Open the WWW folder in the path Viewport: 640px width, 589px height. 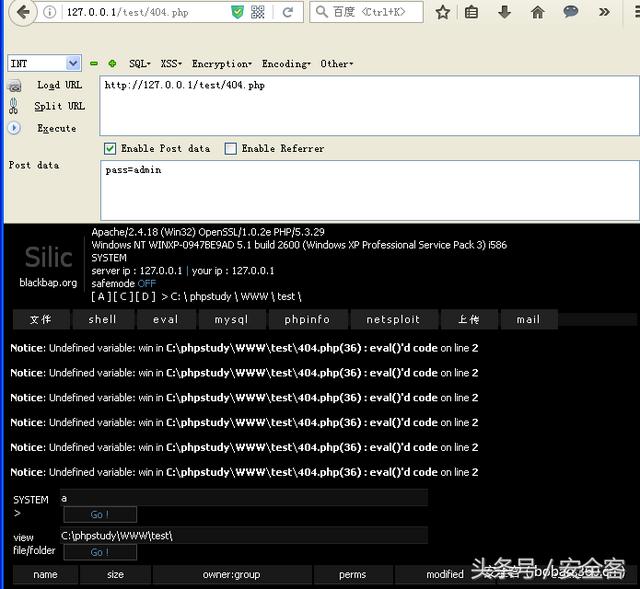(254, 297)
